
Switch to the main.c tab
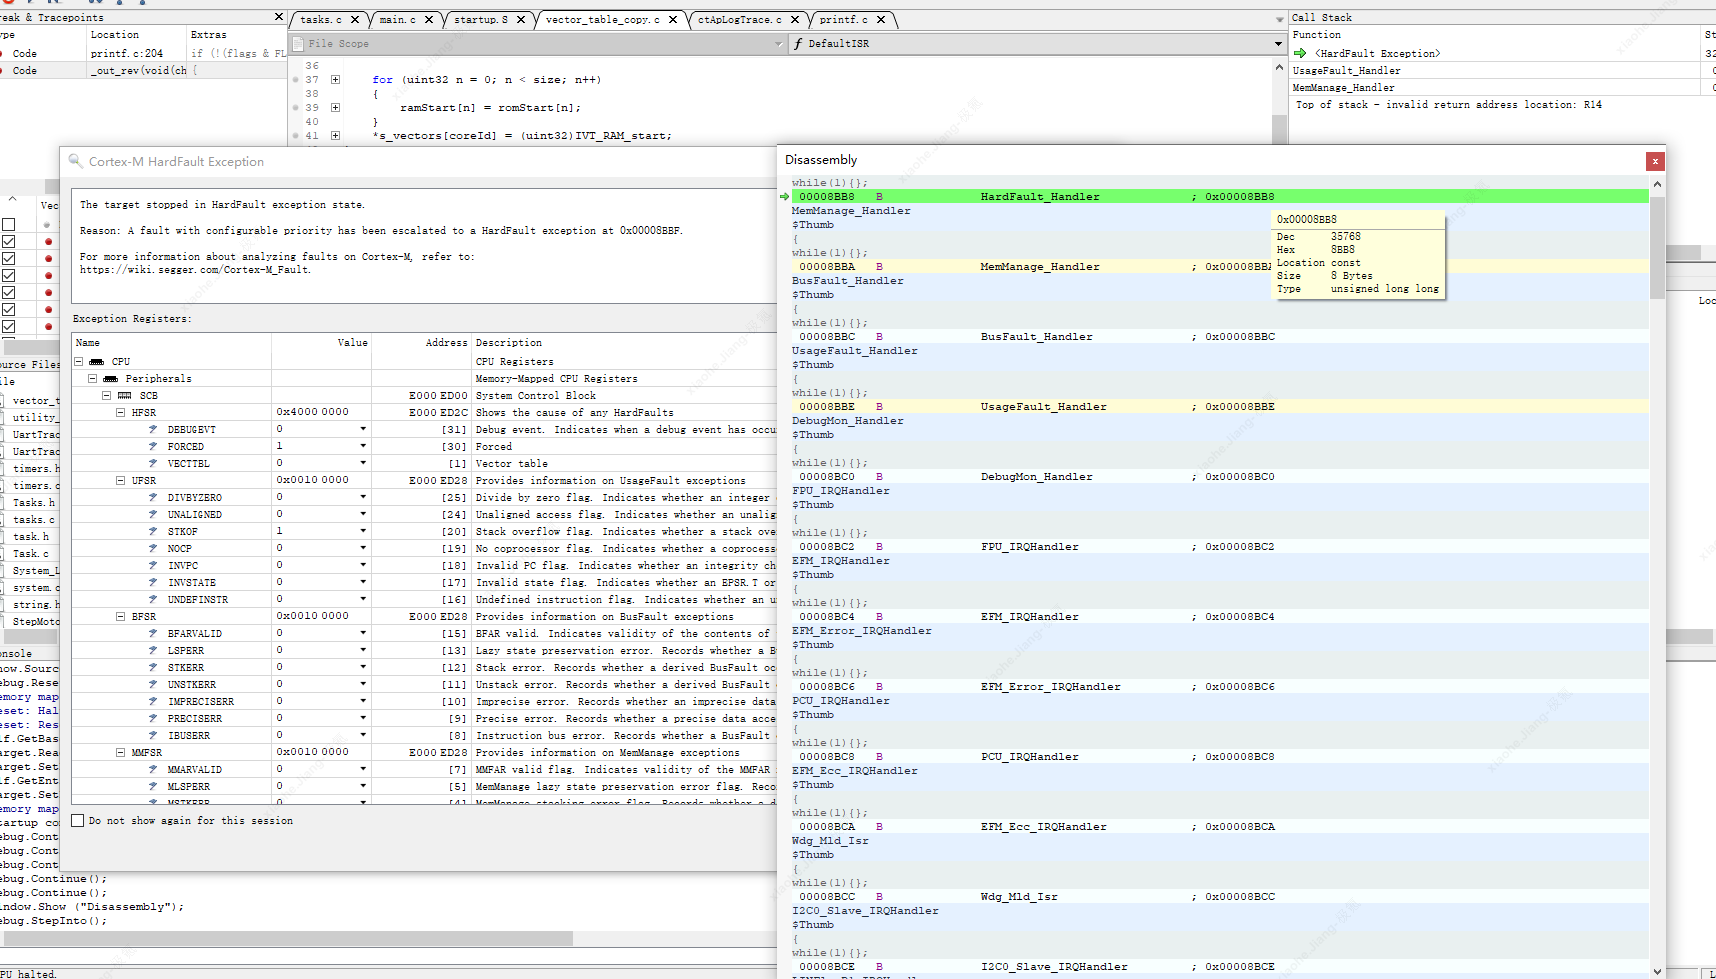398,19
